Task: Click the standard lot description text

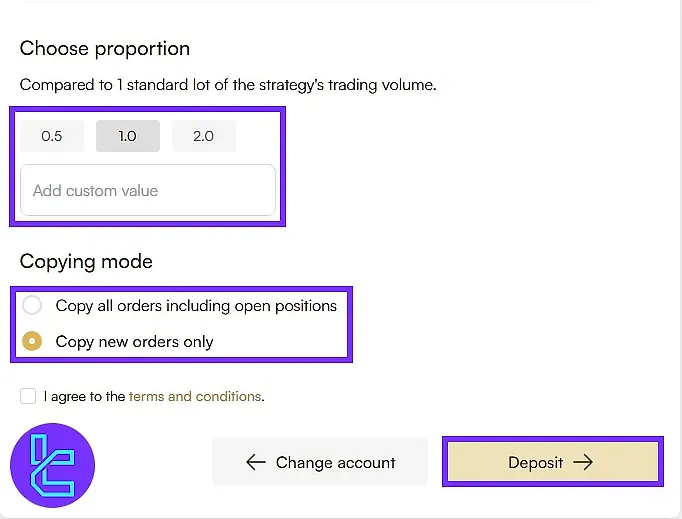Action: (x=228, y=85)
